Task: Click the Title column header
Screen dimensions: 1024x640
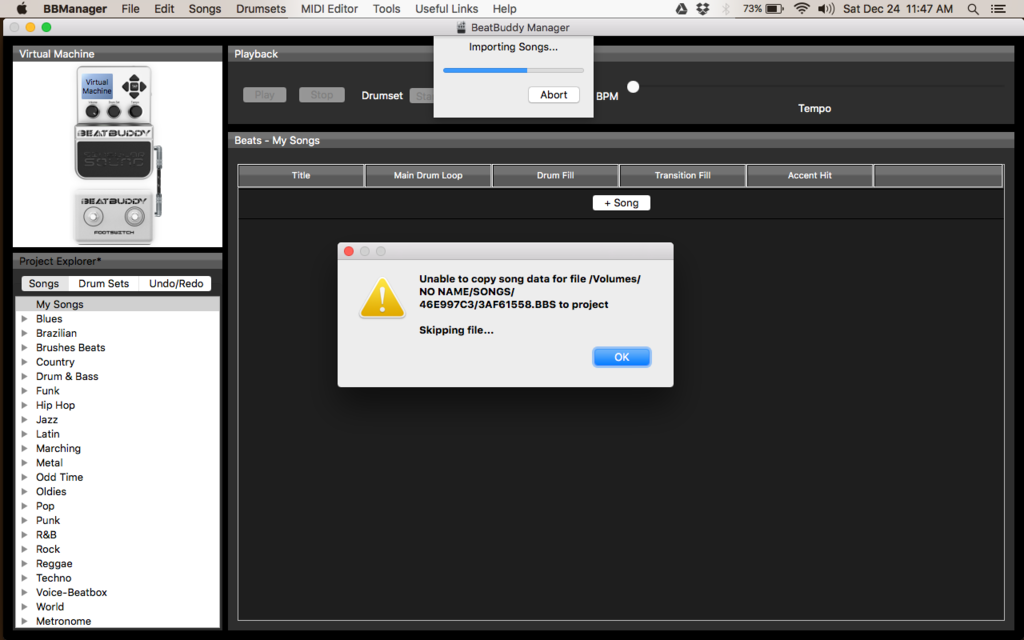Action: point(301,176)
